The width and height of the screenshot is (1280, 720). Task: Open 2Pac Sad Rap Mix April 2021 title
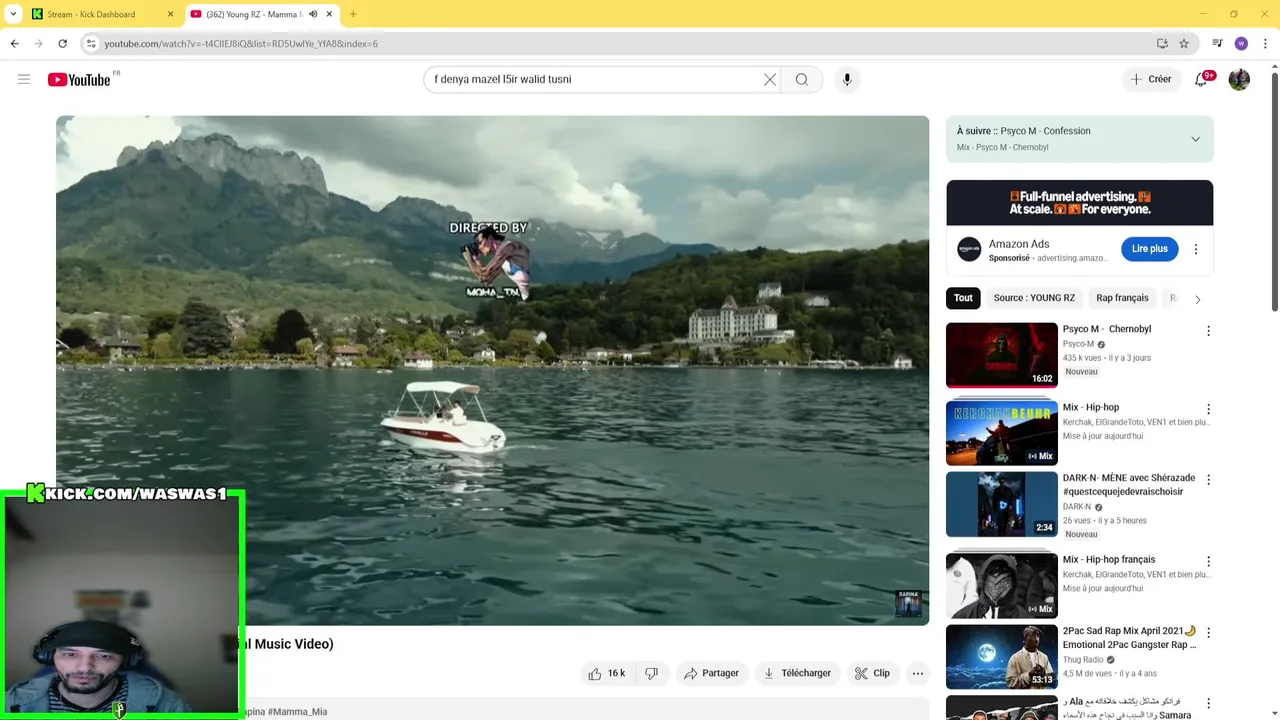click(1129, 638)
